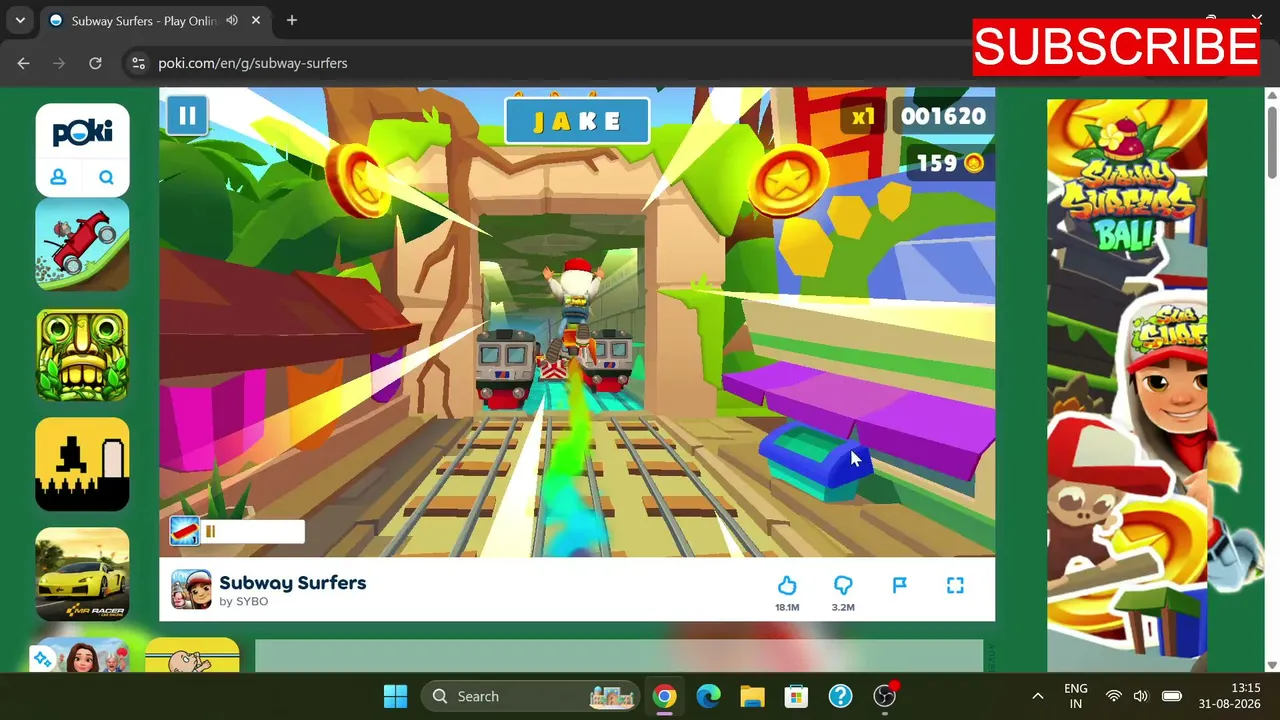Viewport: 1280px width, 720px height.
Task: Report the game using flag icon
Action: 899,585
